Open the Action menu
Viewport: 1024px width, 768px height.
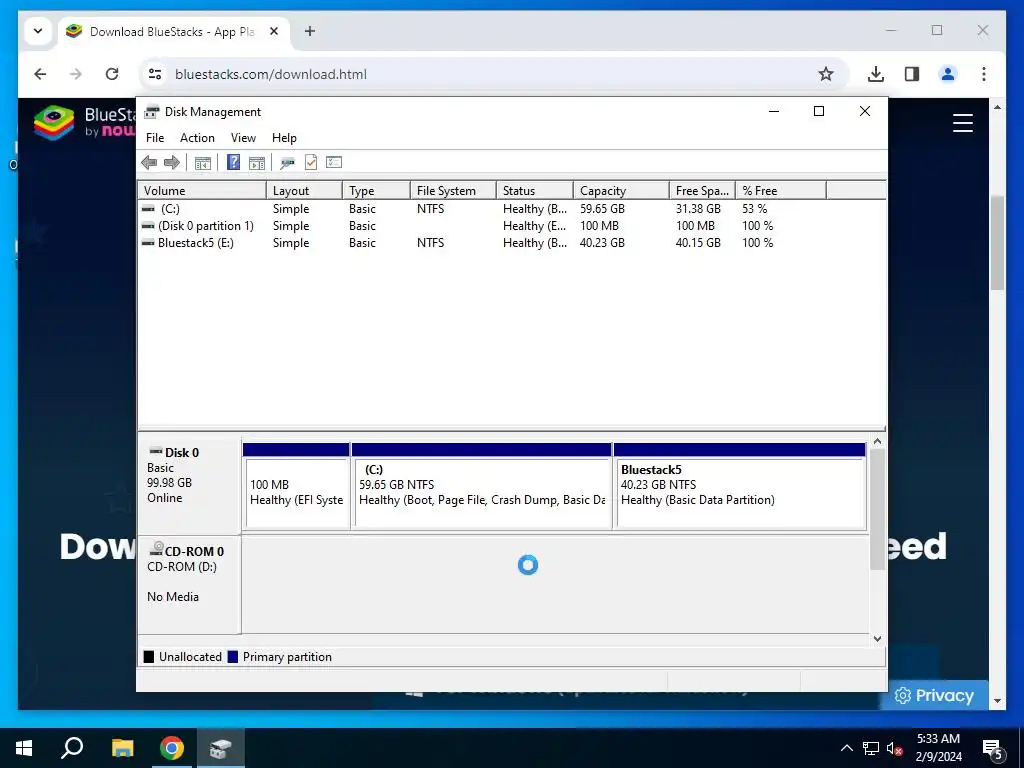coord(197,138)
